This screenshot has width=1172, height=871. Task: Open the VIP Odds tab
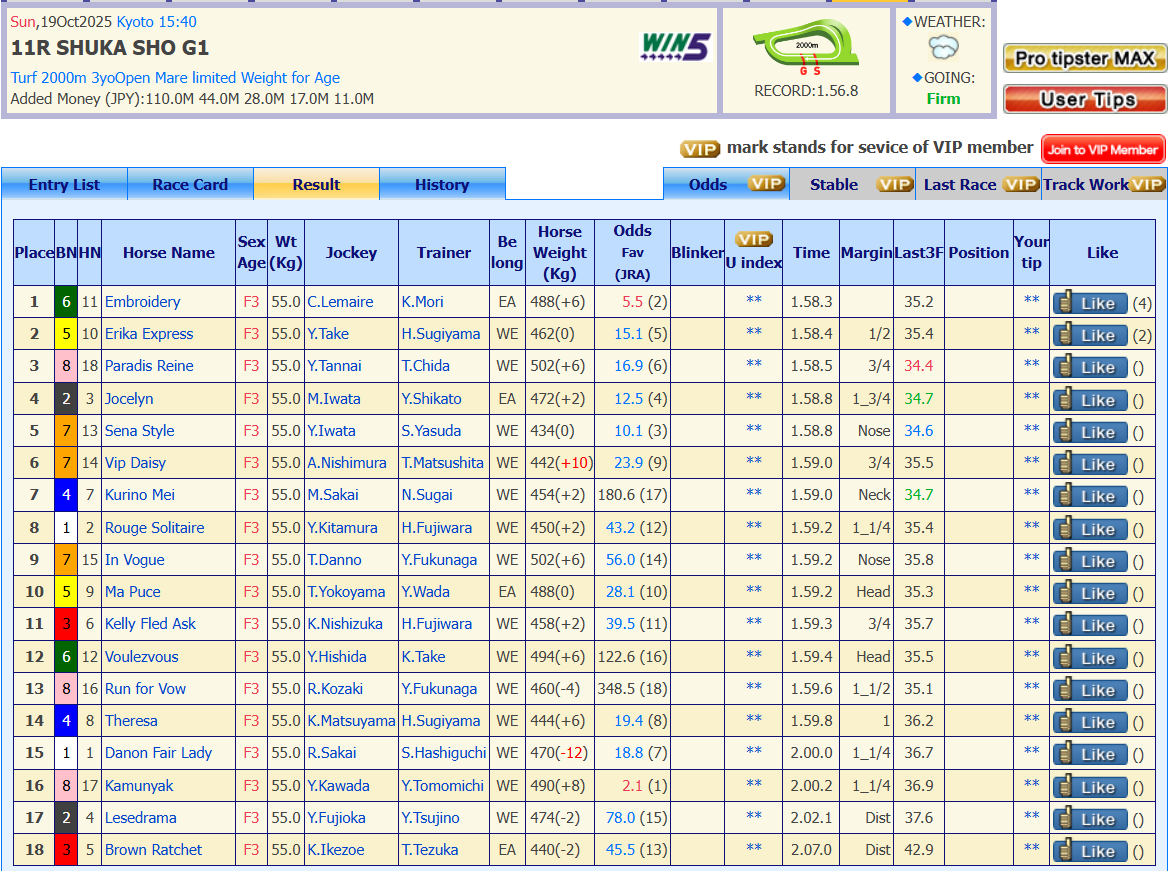[x=726, y=184]
